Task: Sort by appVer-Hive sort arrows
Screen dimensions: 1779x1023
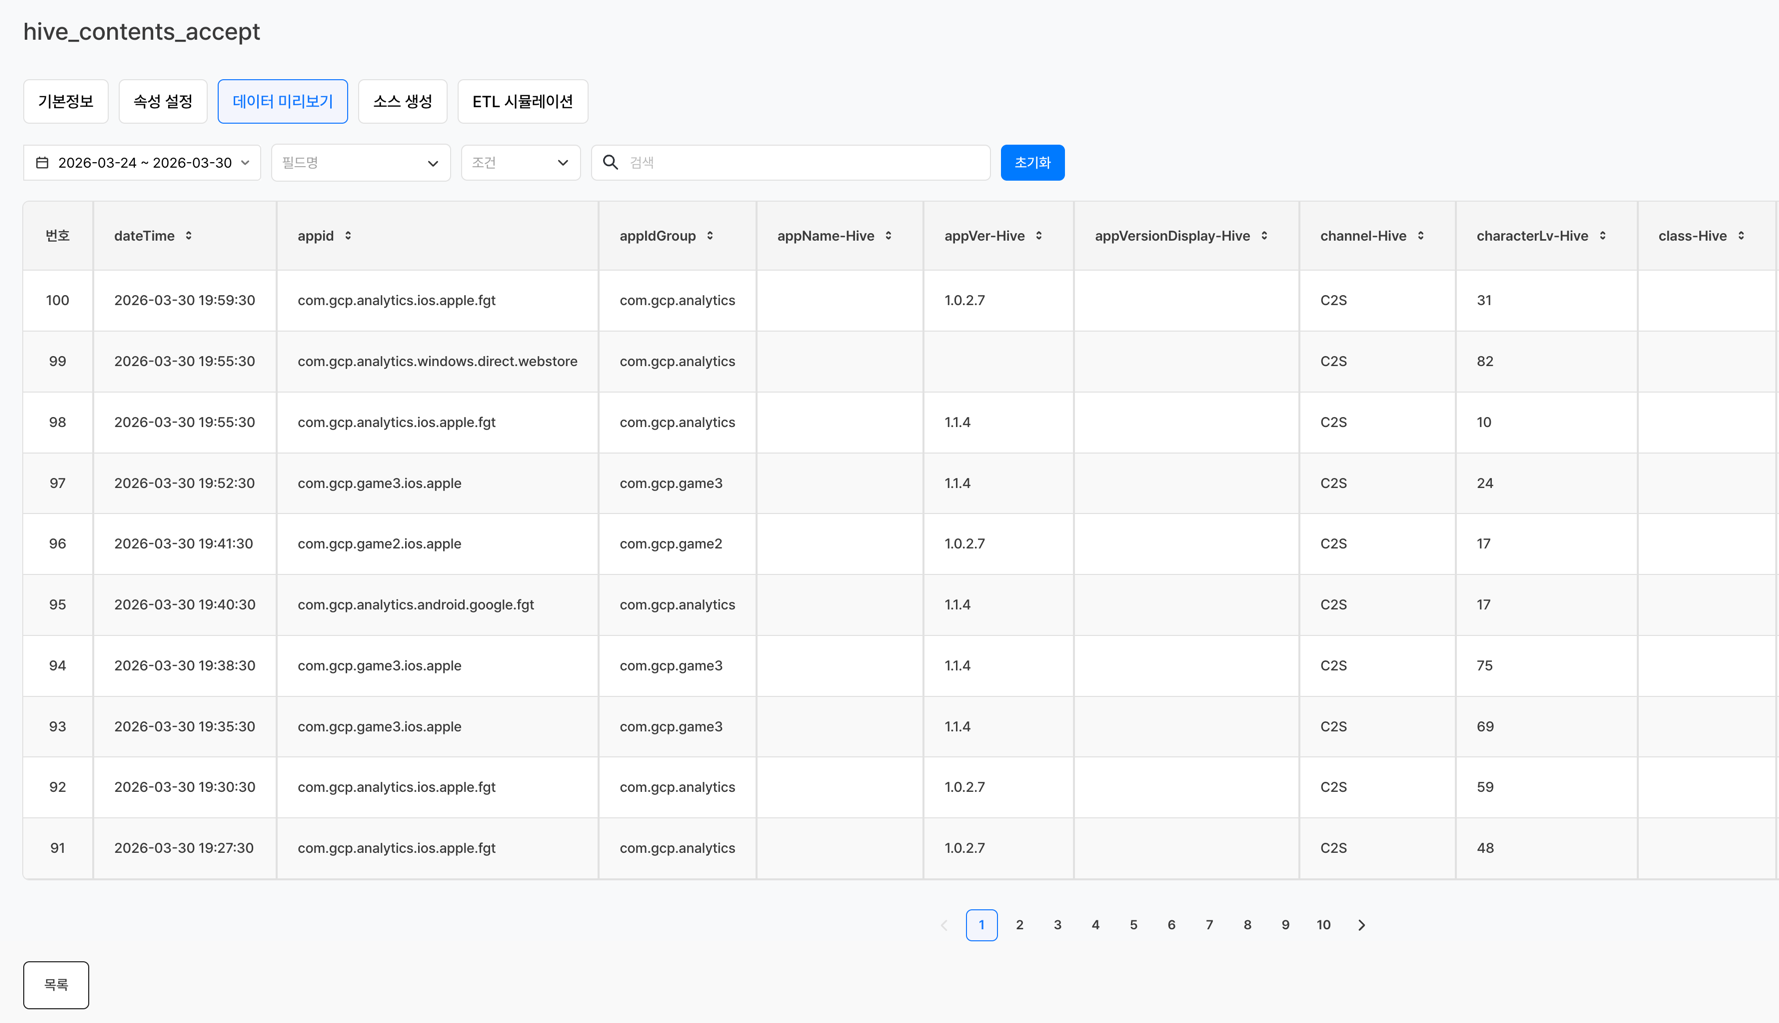Action: 1039,236
